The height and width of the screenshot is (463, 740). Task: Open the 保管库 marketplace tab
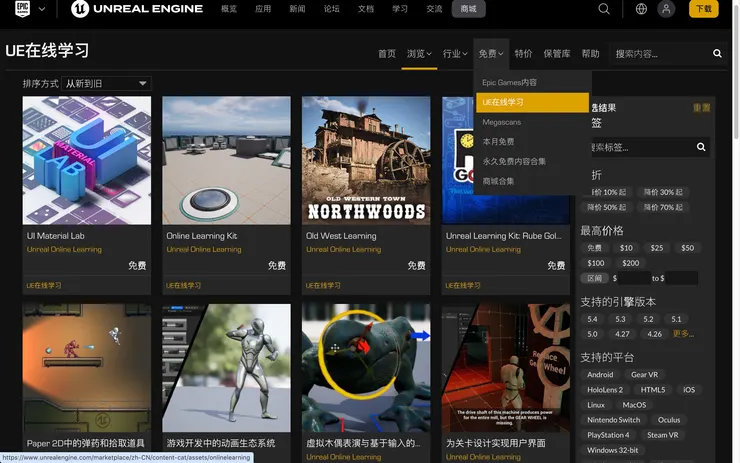pyautogui.click(x=557, y=54)
